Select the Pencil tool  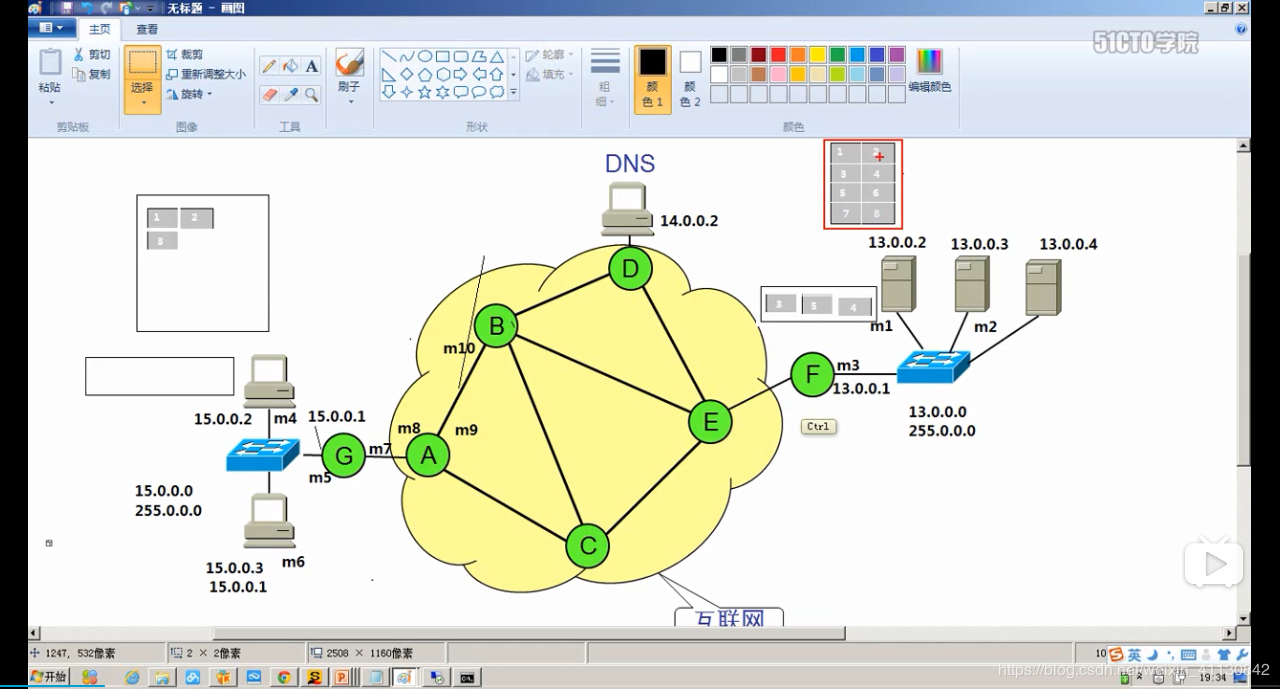click(269, 66)
